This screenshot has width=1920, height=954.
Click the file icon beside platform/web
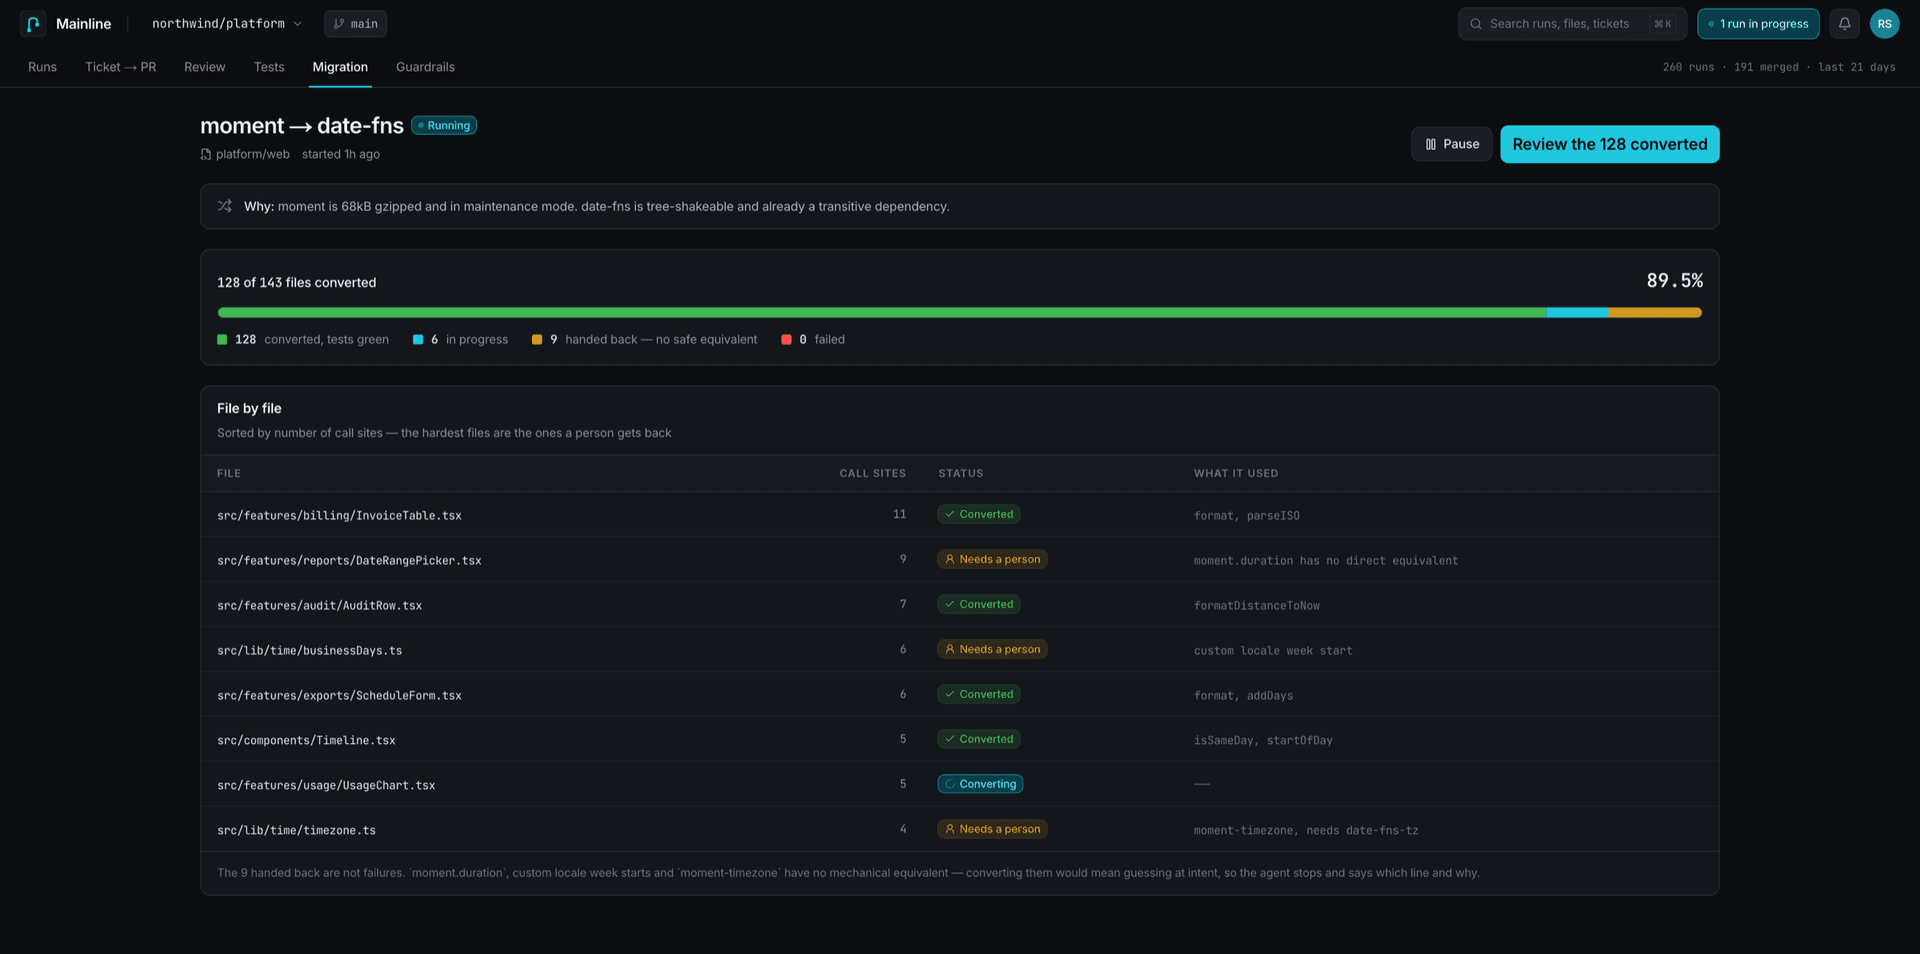point(206,154)
